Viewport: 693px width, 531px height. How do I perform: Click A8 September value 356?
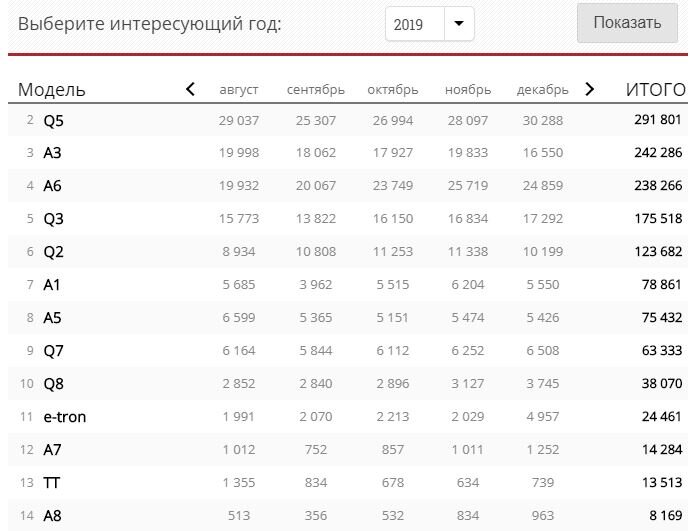point(316,516)
